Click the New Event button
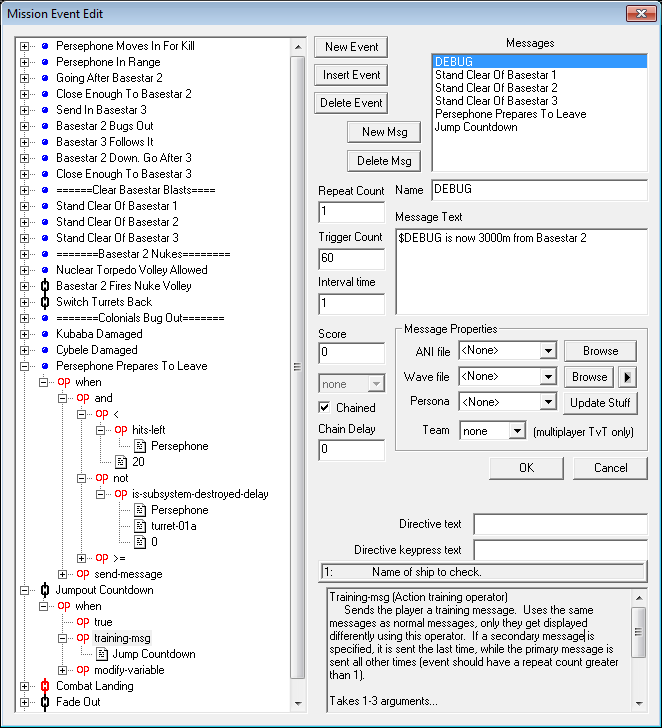Image resolution: width=662 pixels, height=728 pixels. click(351, 47)
